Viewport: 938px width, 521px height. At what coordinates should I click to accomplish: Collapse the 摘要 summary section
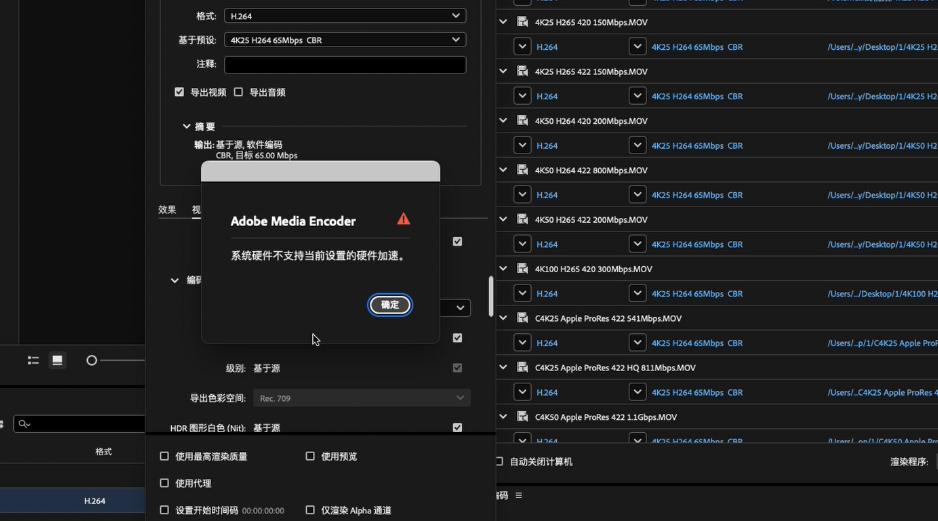[x=187, y=126]
